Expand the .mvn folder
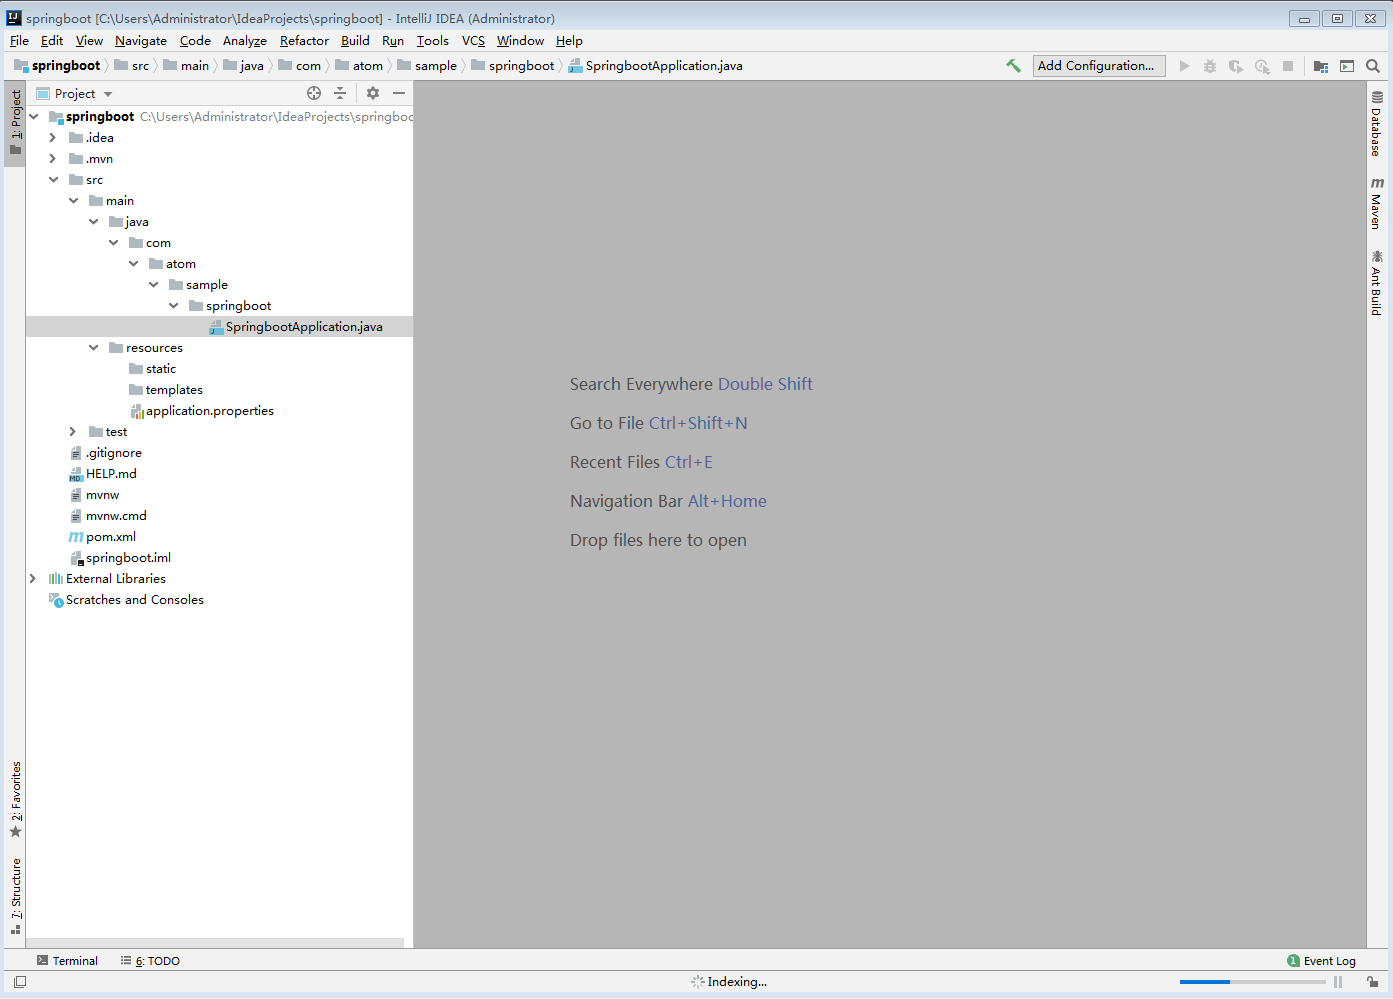1393x999 pixels. pyautogui.click(x=53, y=159)
